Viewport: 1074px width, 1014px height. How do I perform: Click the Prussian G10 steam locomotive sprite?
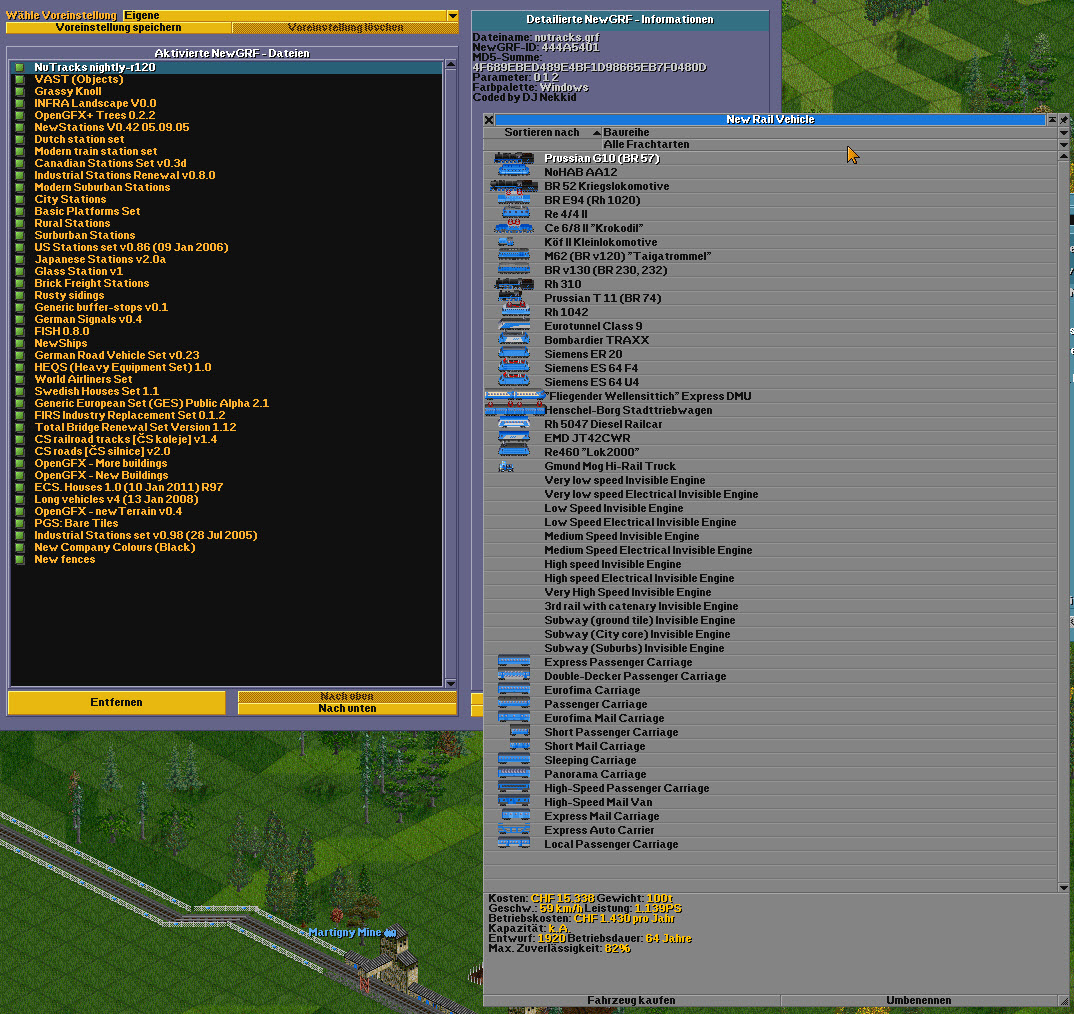(514, 158)
